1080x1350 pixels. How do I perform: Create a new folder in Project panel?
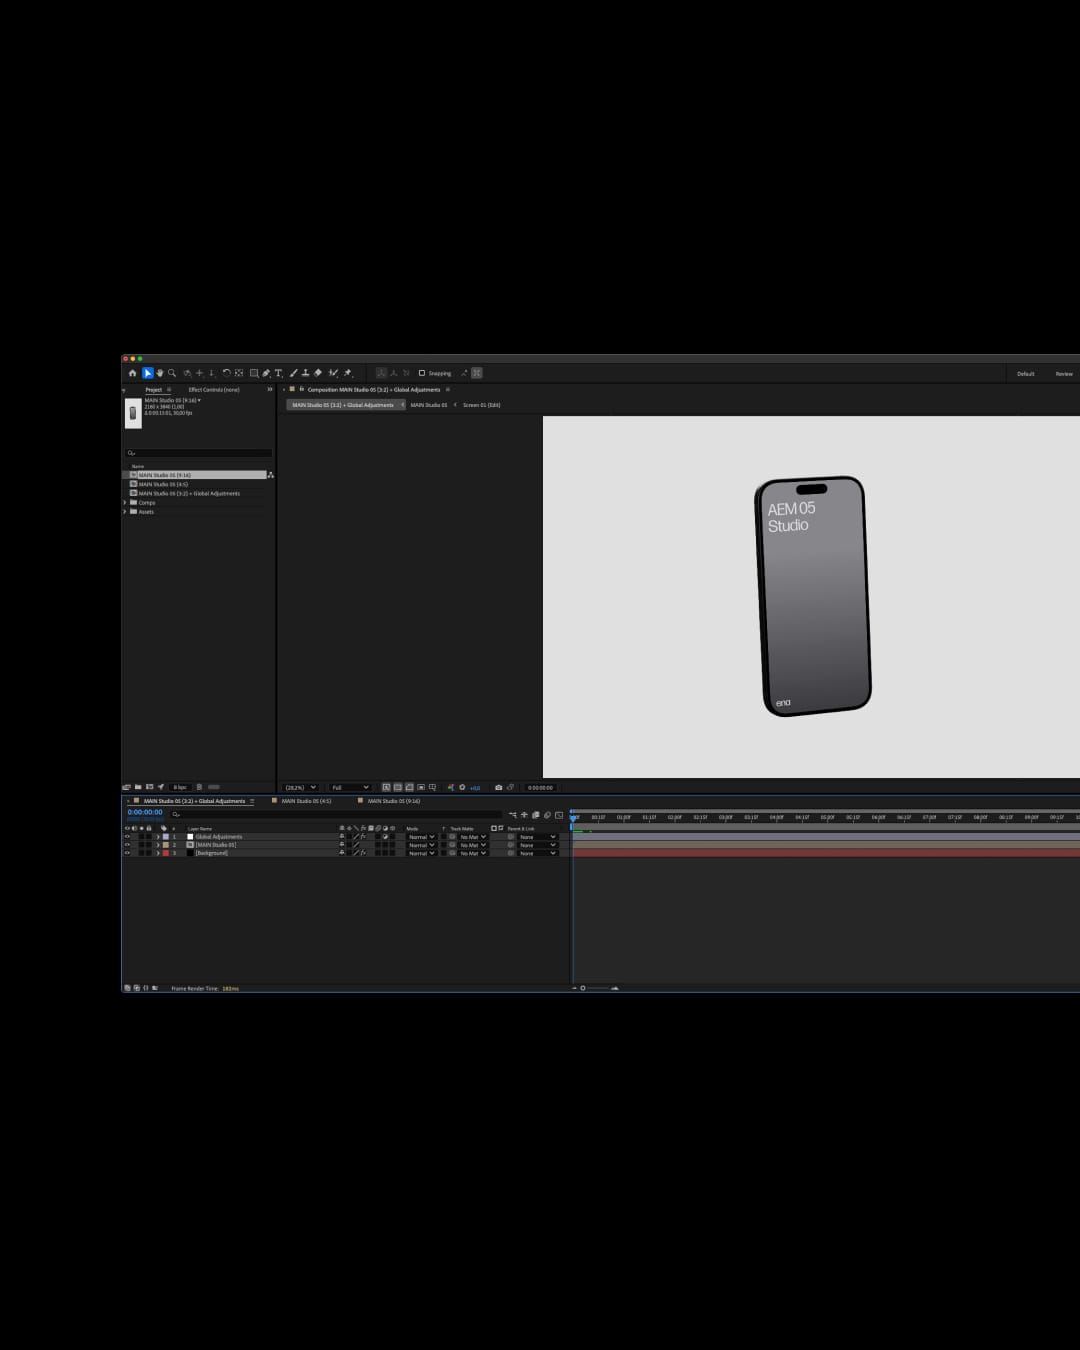(x=138, y=787)
